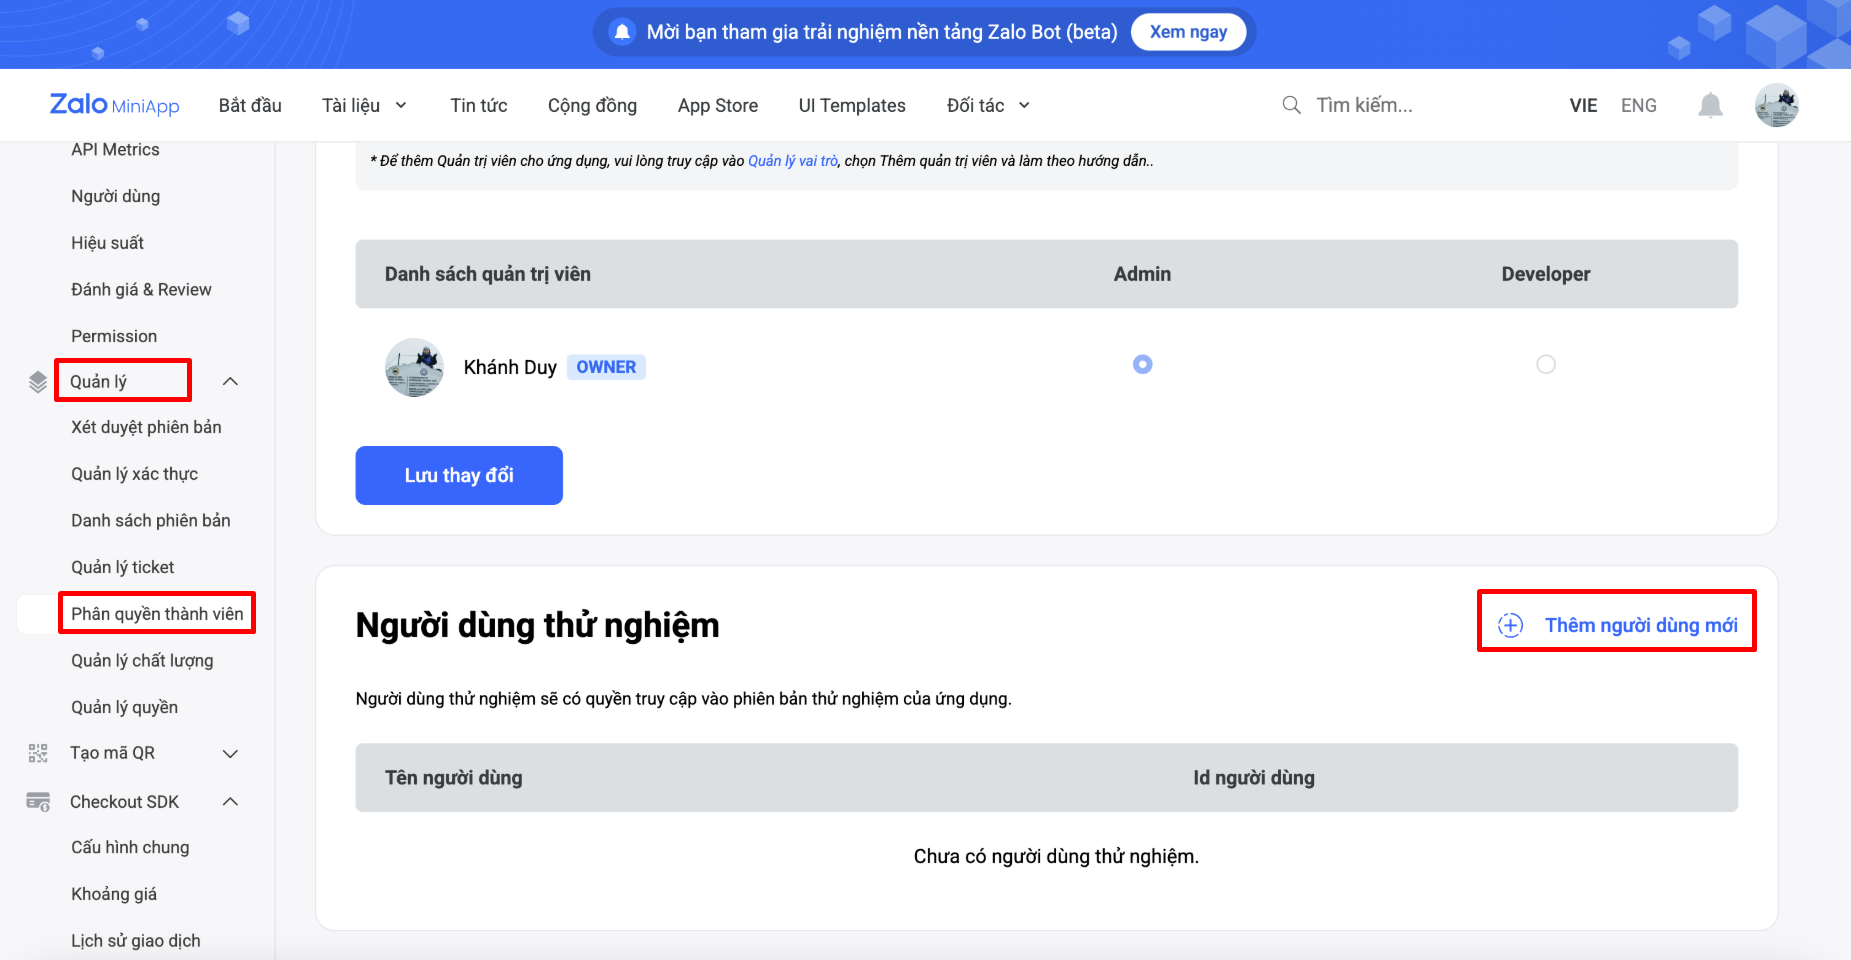Go to UI Templates page
1851x960 pixels.
pyautogui.click(x=851, y=105)
